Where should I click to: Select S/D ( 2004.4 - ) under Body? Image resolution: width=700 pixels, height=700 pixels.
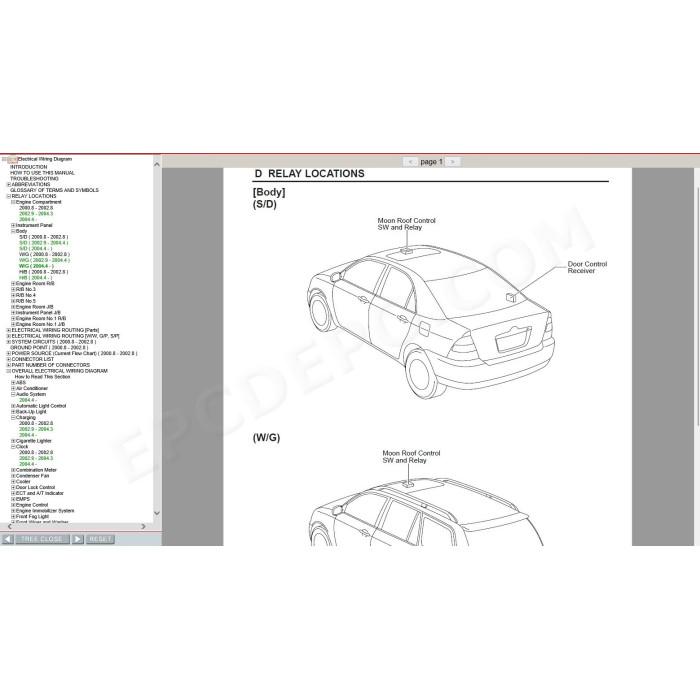(36, 249)
